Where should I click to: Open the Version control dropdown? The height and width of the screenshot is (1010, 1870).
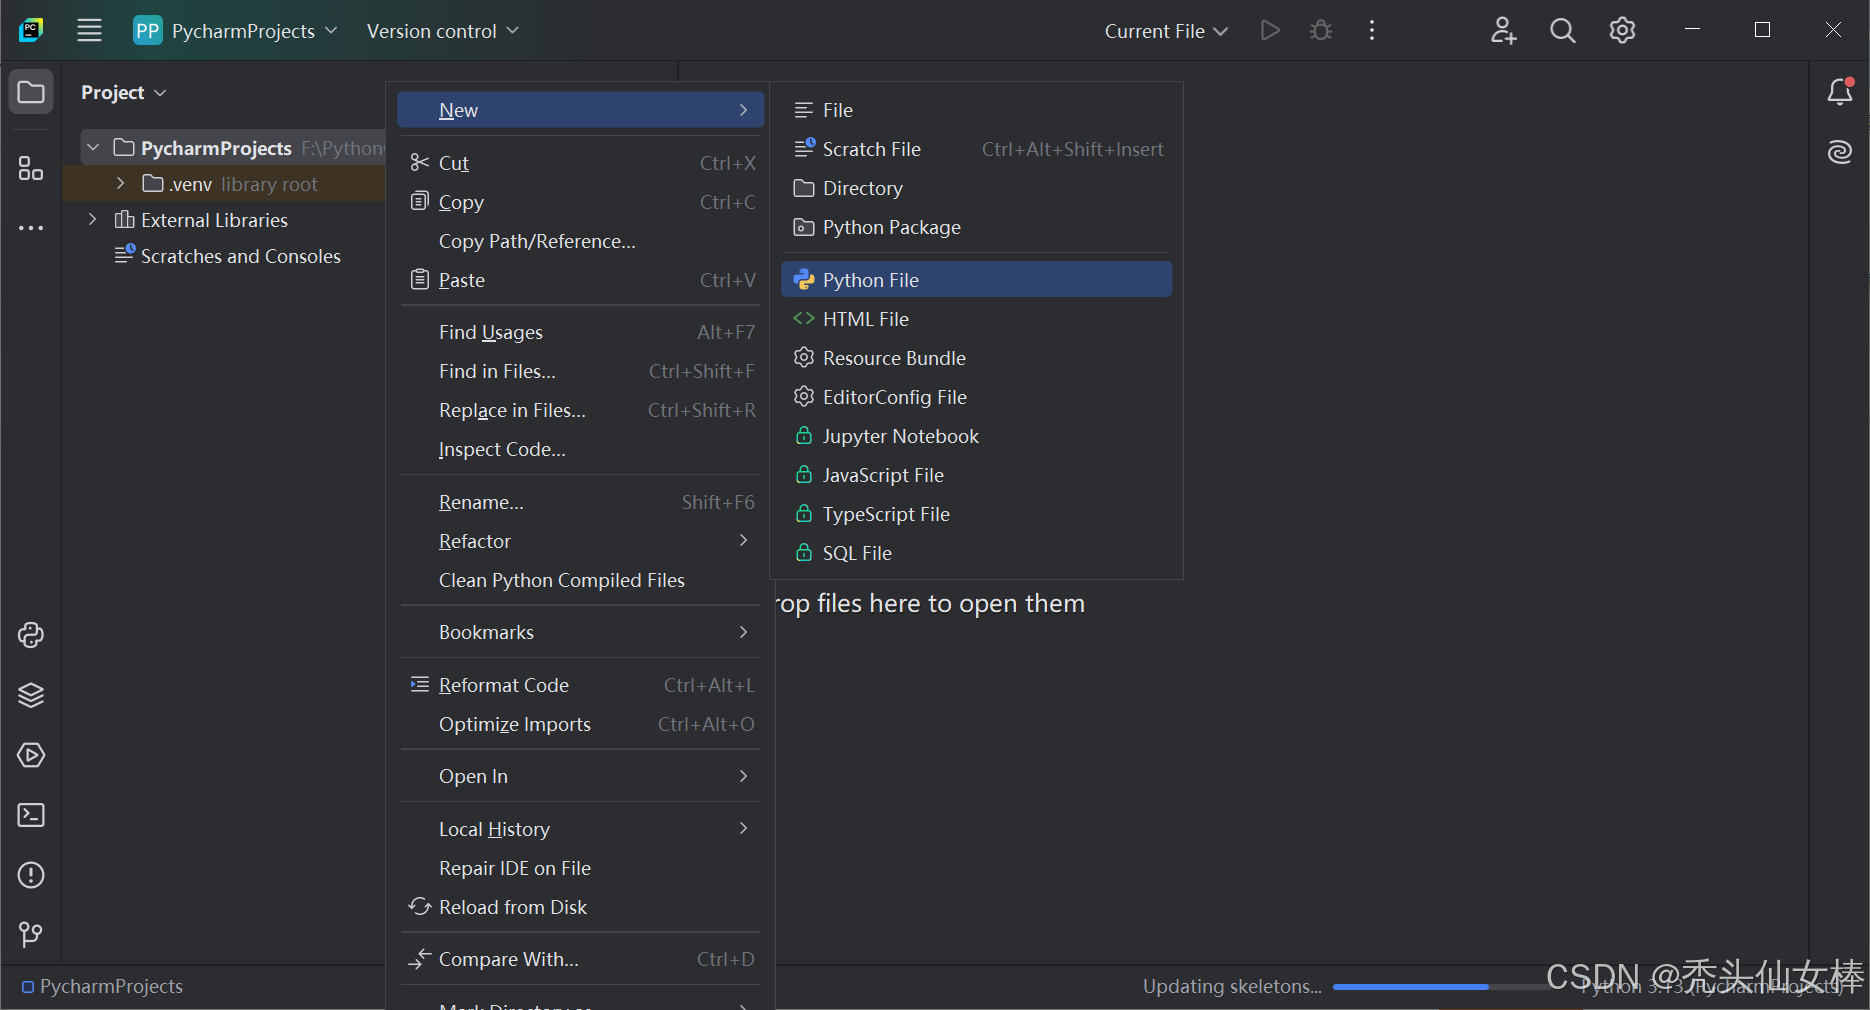pos(443,31)
